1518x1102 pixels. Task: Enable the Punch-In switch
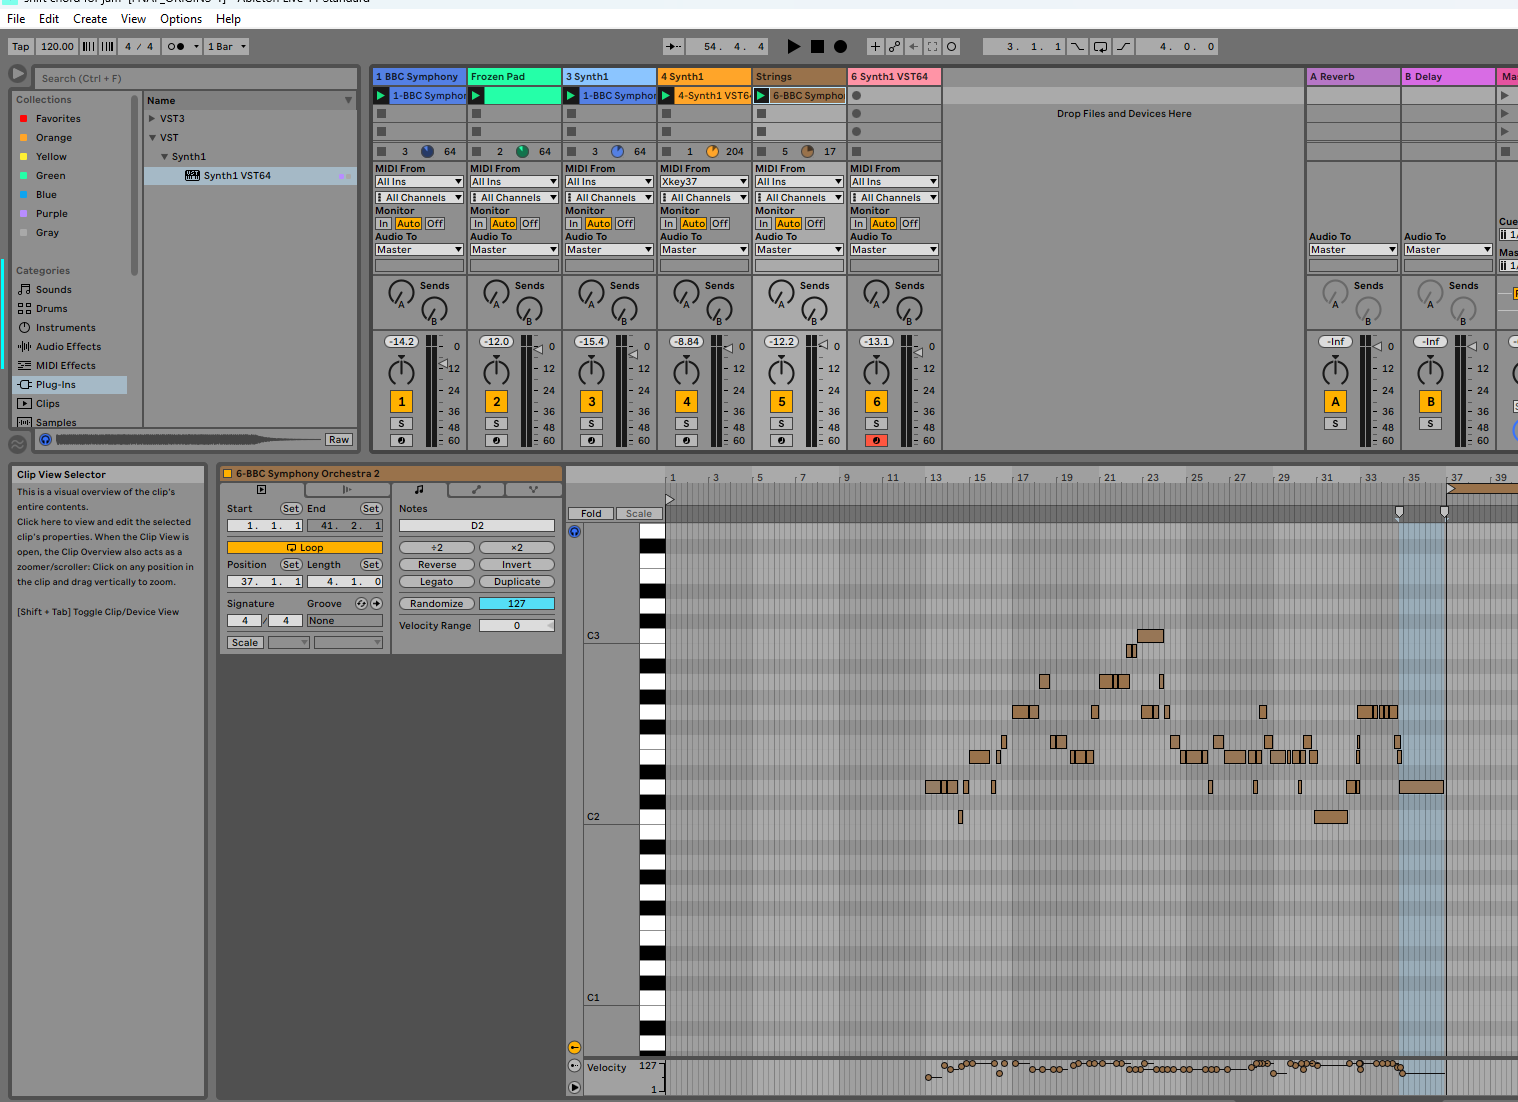pyautogui.click(x=1077, y=46)
